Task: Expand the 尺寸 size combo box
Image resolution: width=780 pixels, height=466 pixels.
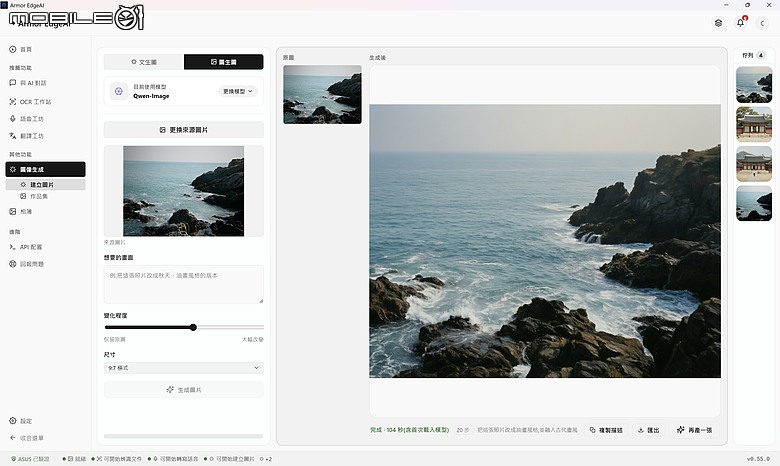Action: 184,368
